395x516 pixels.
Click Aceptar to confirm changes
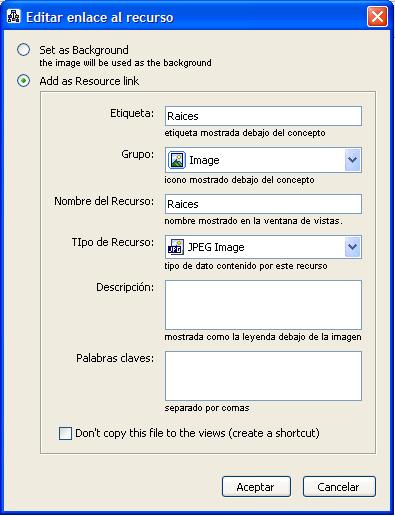pyautogui.click(x=256, y=487)
